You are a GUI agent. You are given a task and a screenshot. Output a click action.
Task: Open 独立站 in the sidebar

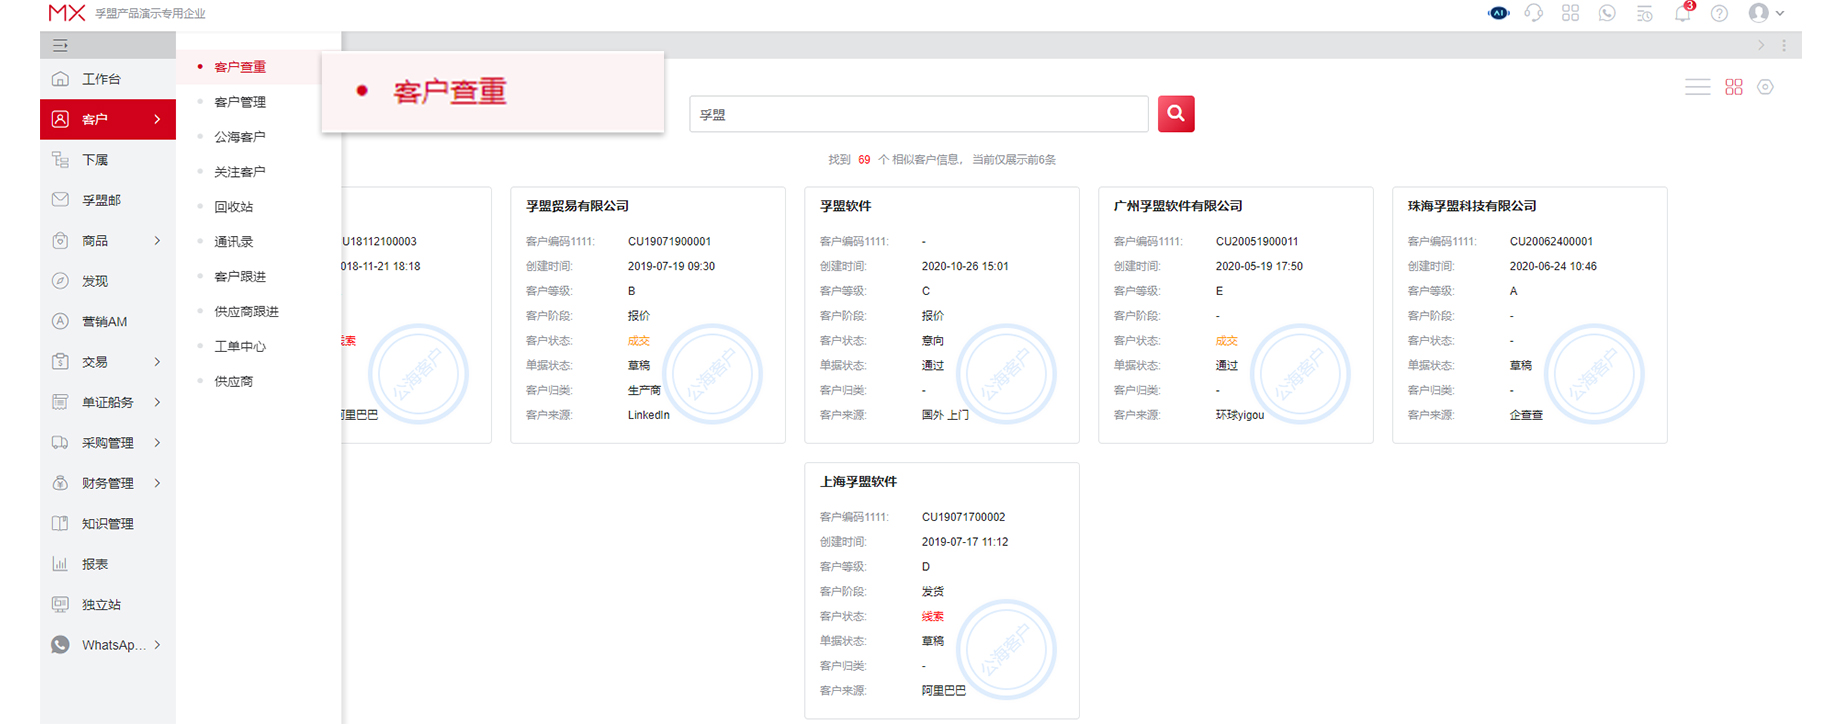(108, 604)
